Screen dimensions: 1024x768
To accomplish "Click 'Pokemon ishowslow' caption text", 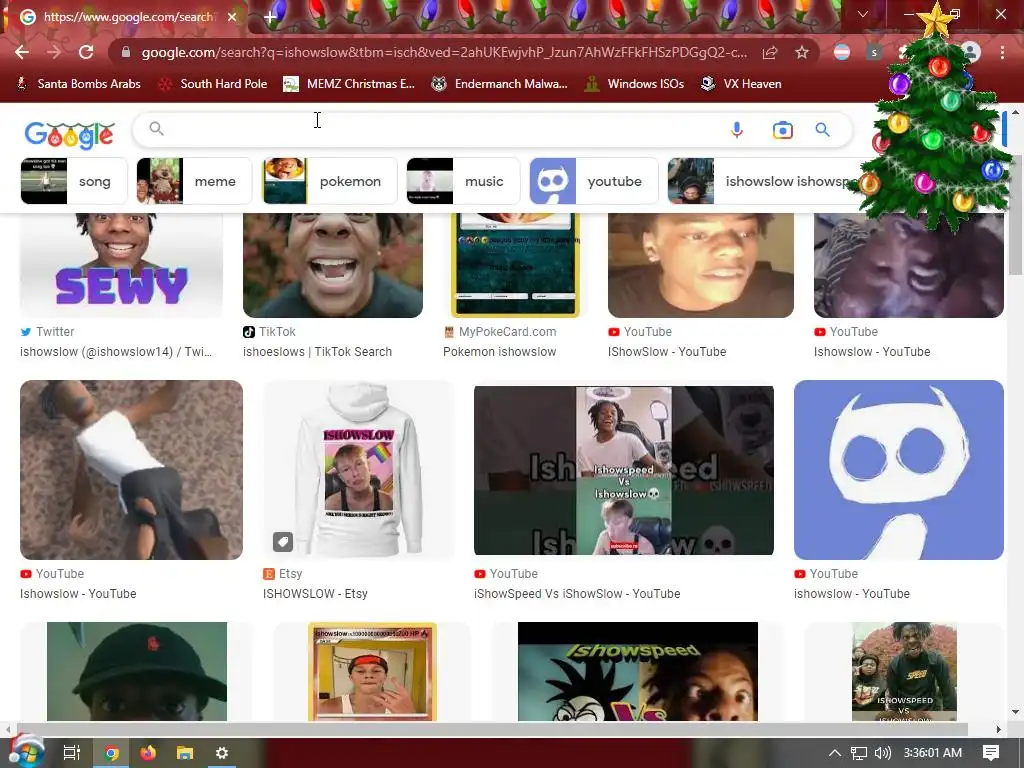I will pos(500,351).
